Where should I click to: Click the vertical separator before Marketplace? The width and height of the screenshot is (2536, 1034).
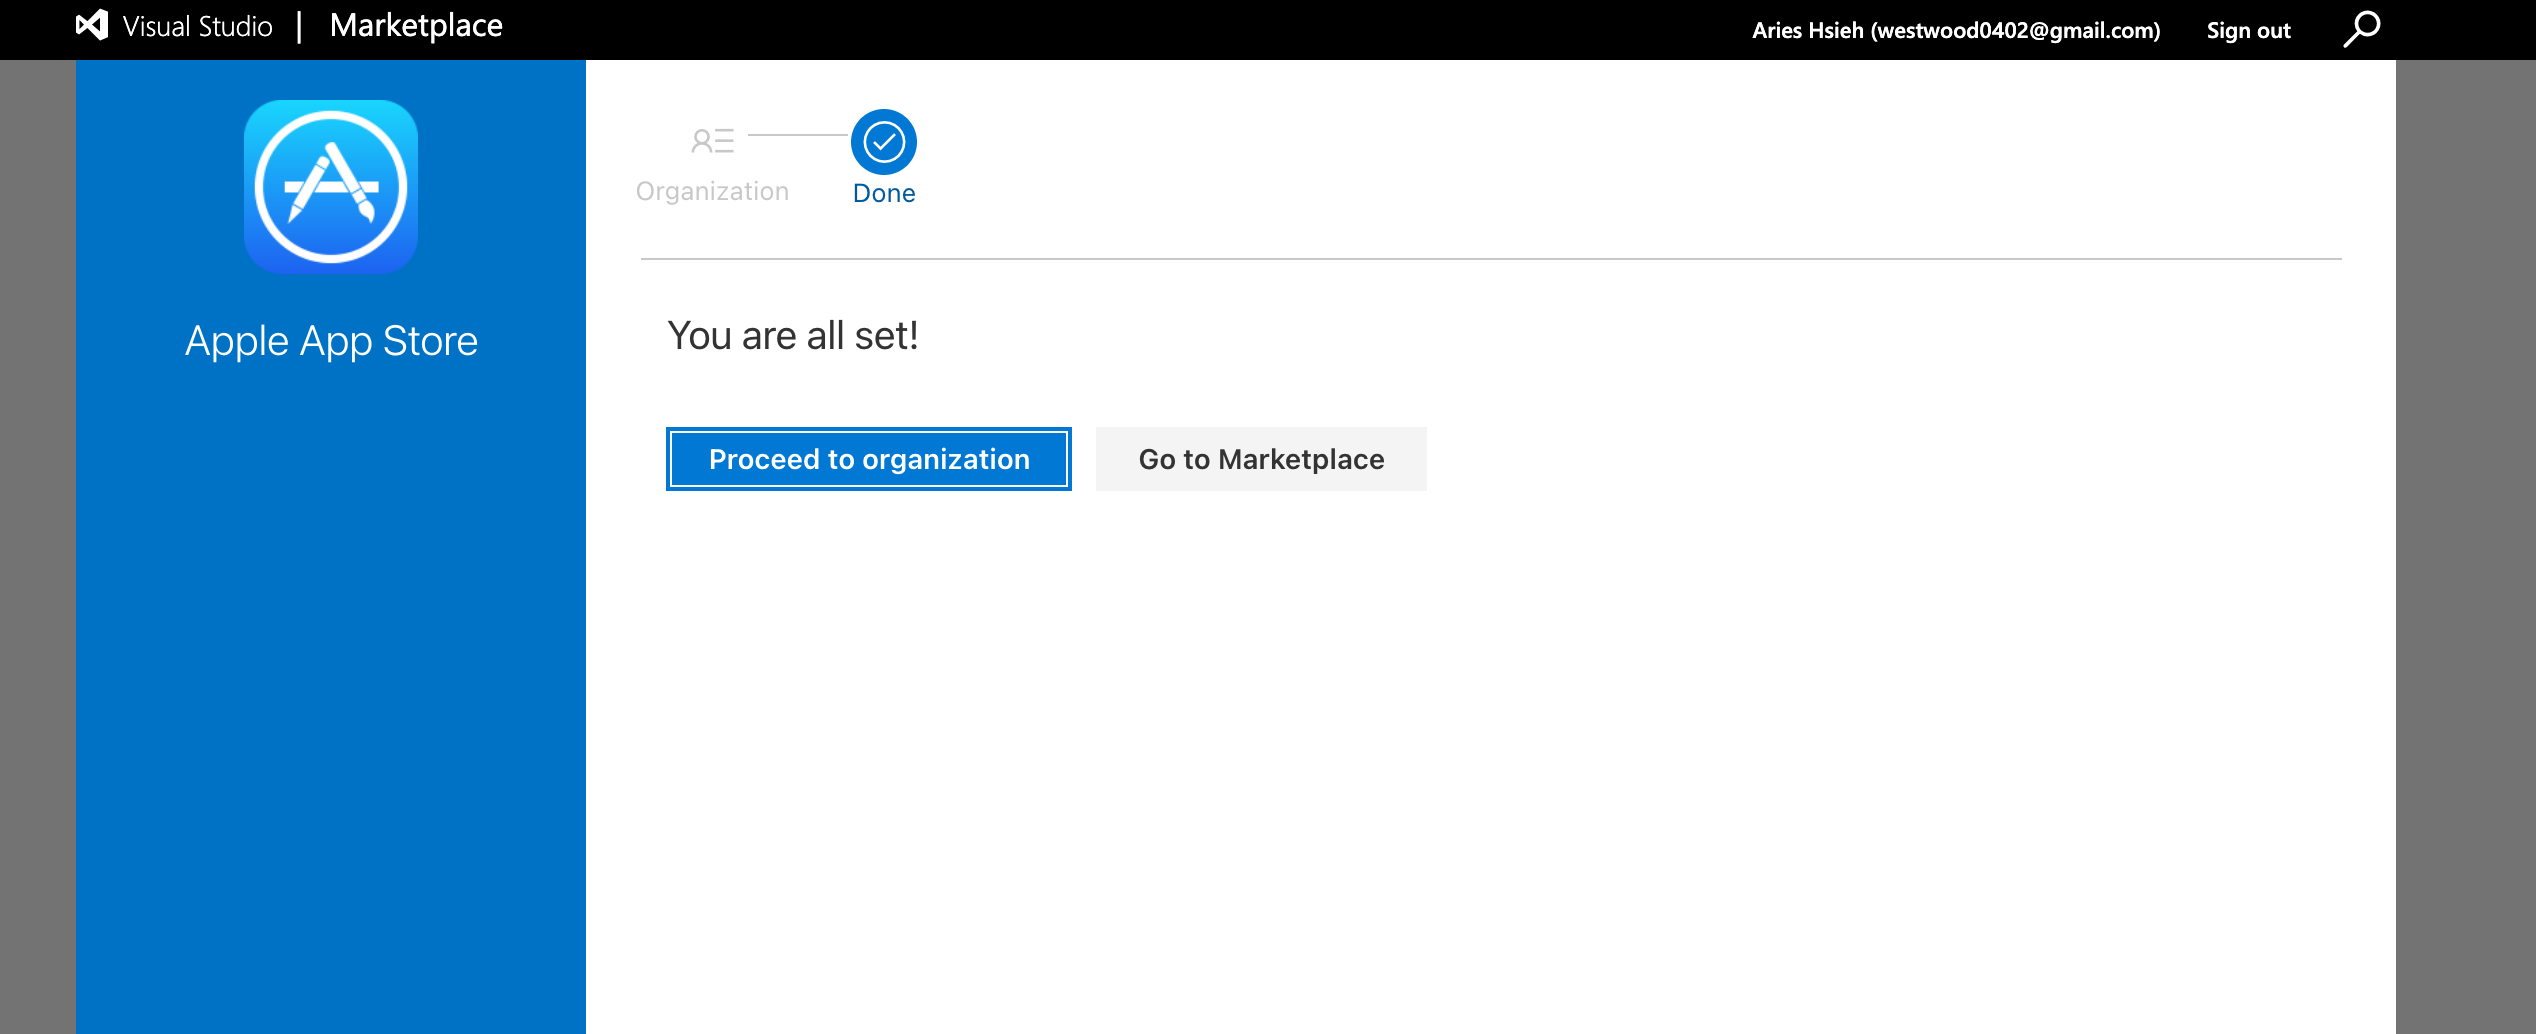click(x=299, y=27)
